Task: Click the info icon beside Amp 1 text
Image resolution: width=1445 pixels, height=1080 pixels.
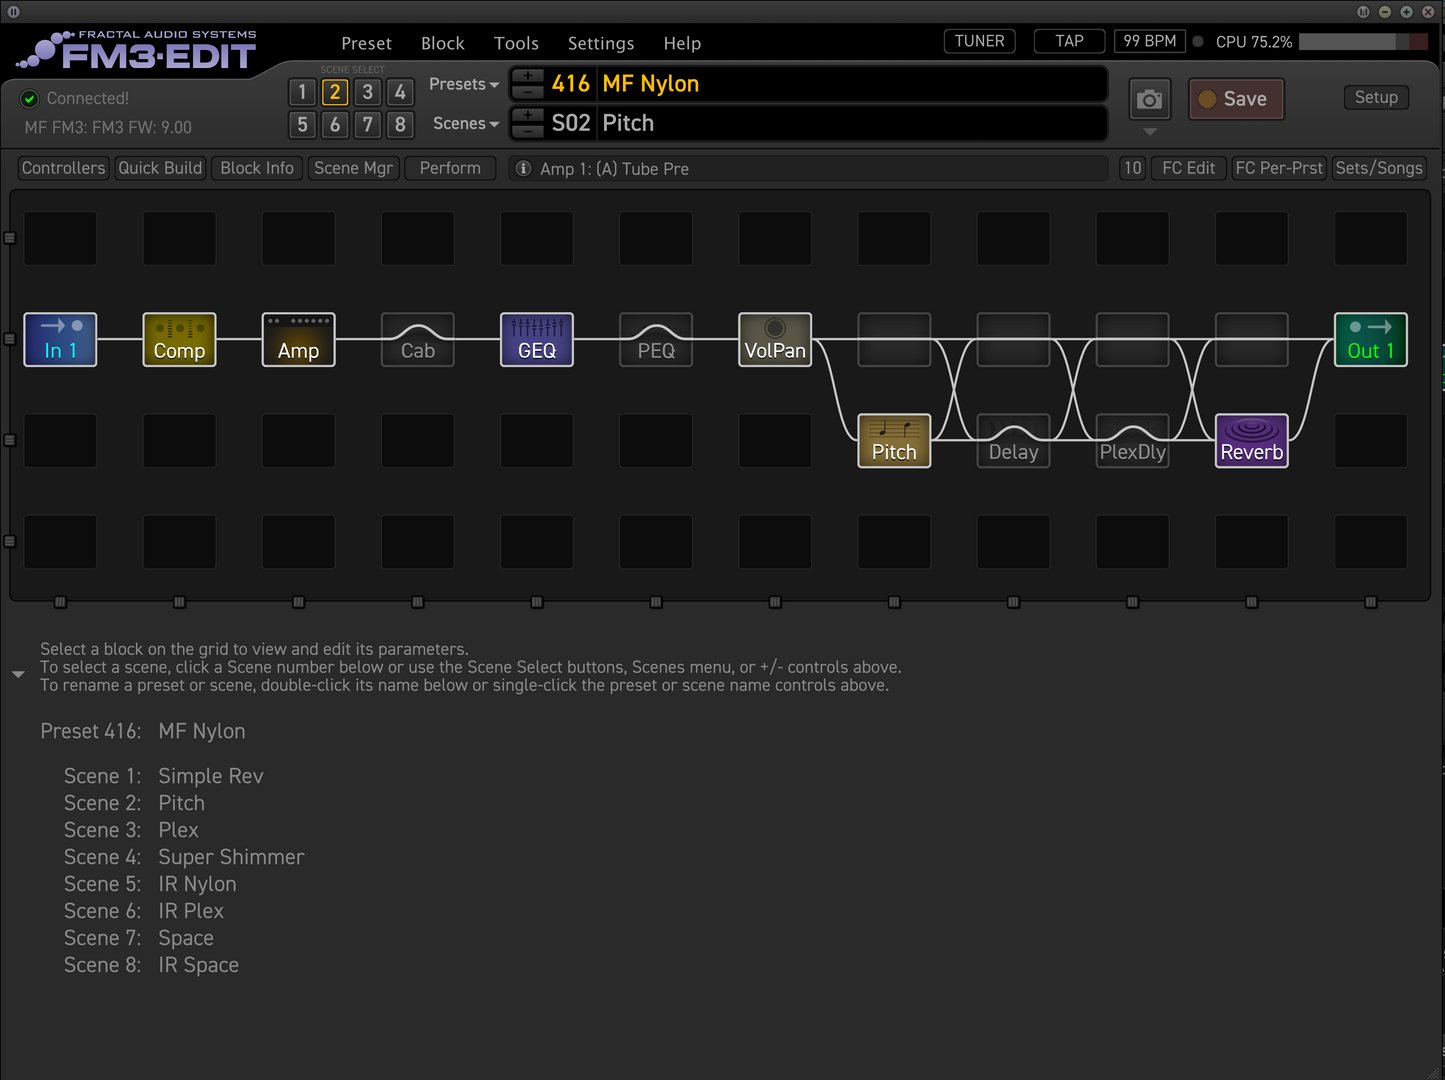Action: (523, 168)
